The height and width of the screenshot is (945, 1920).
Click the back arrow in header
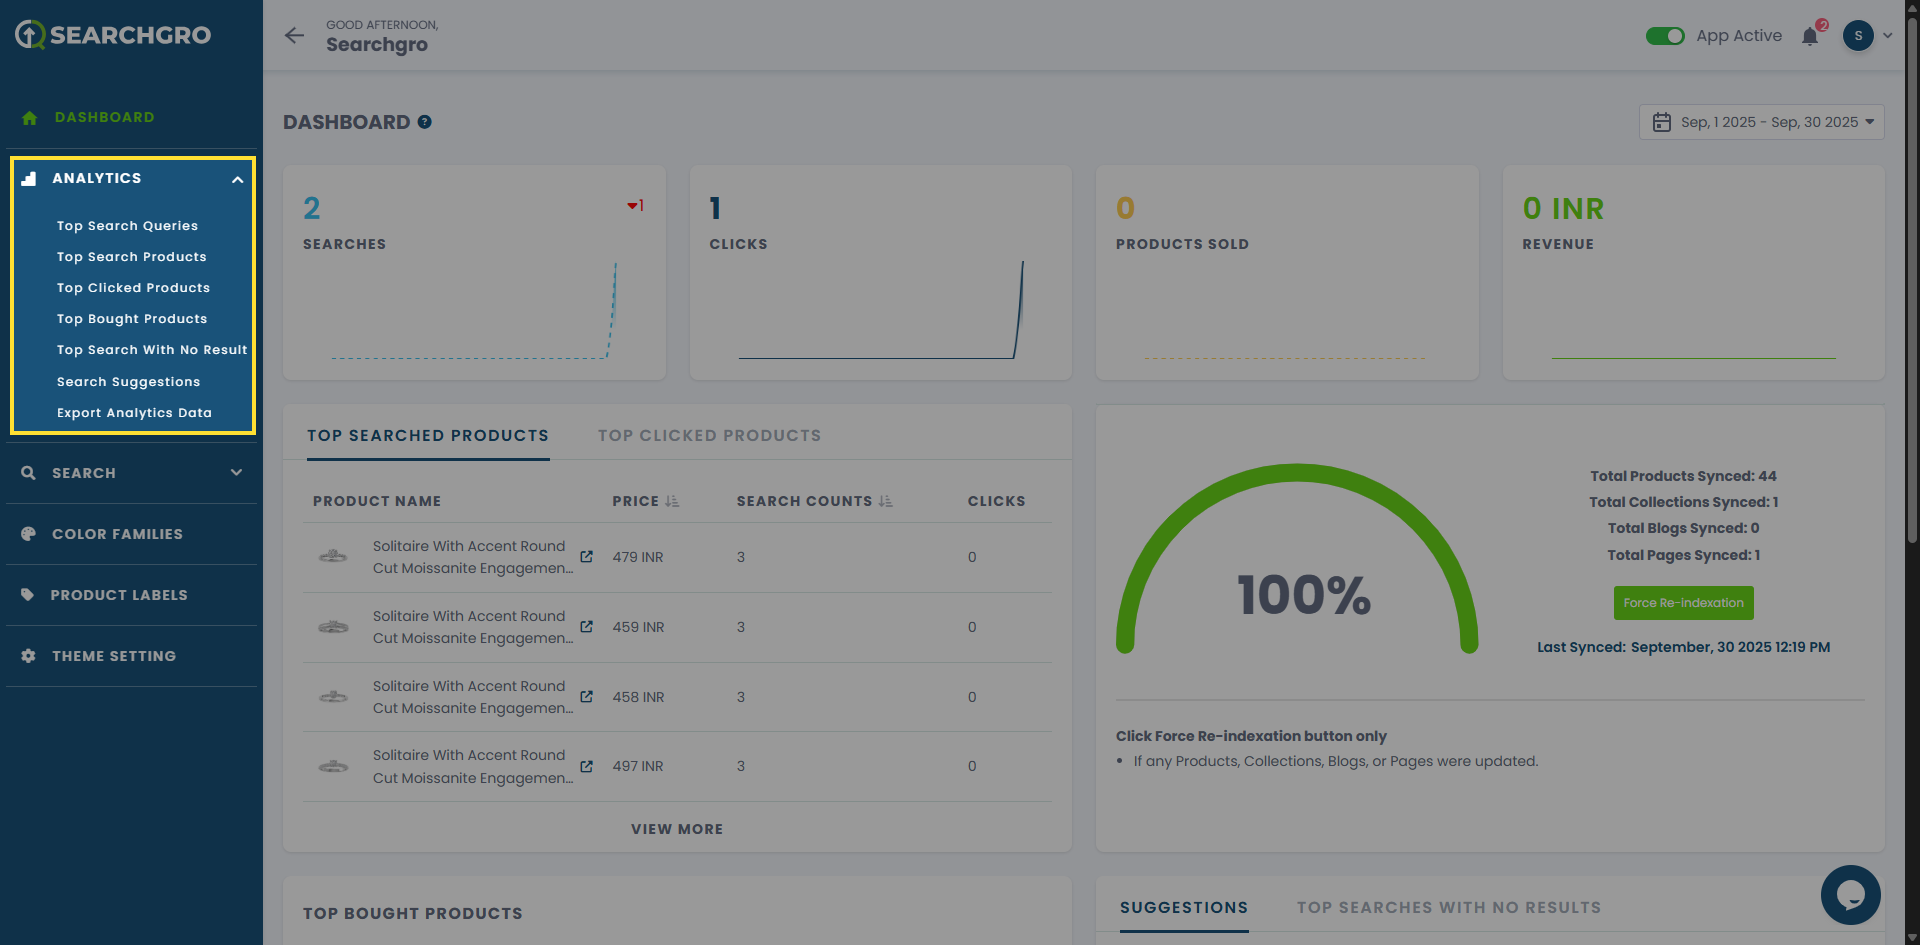[x=294, y=36]
